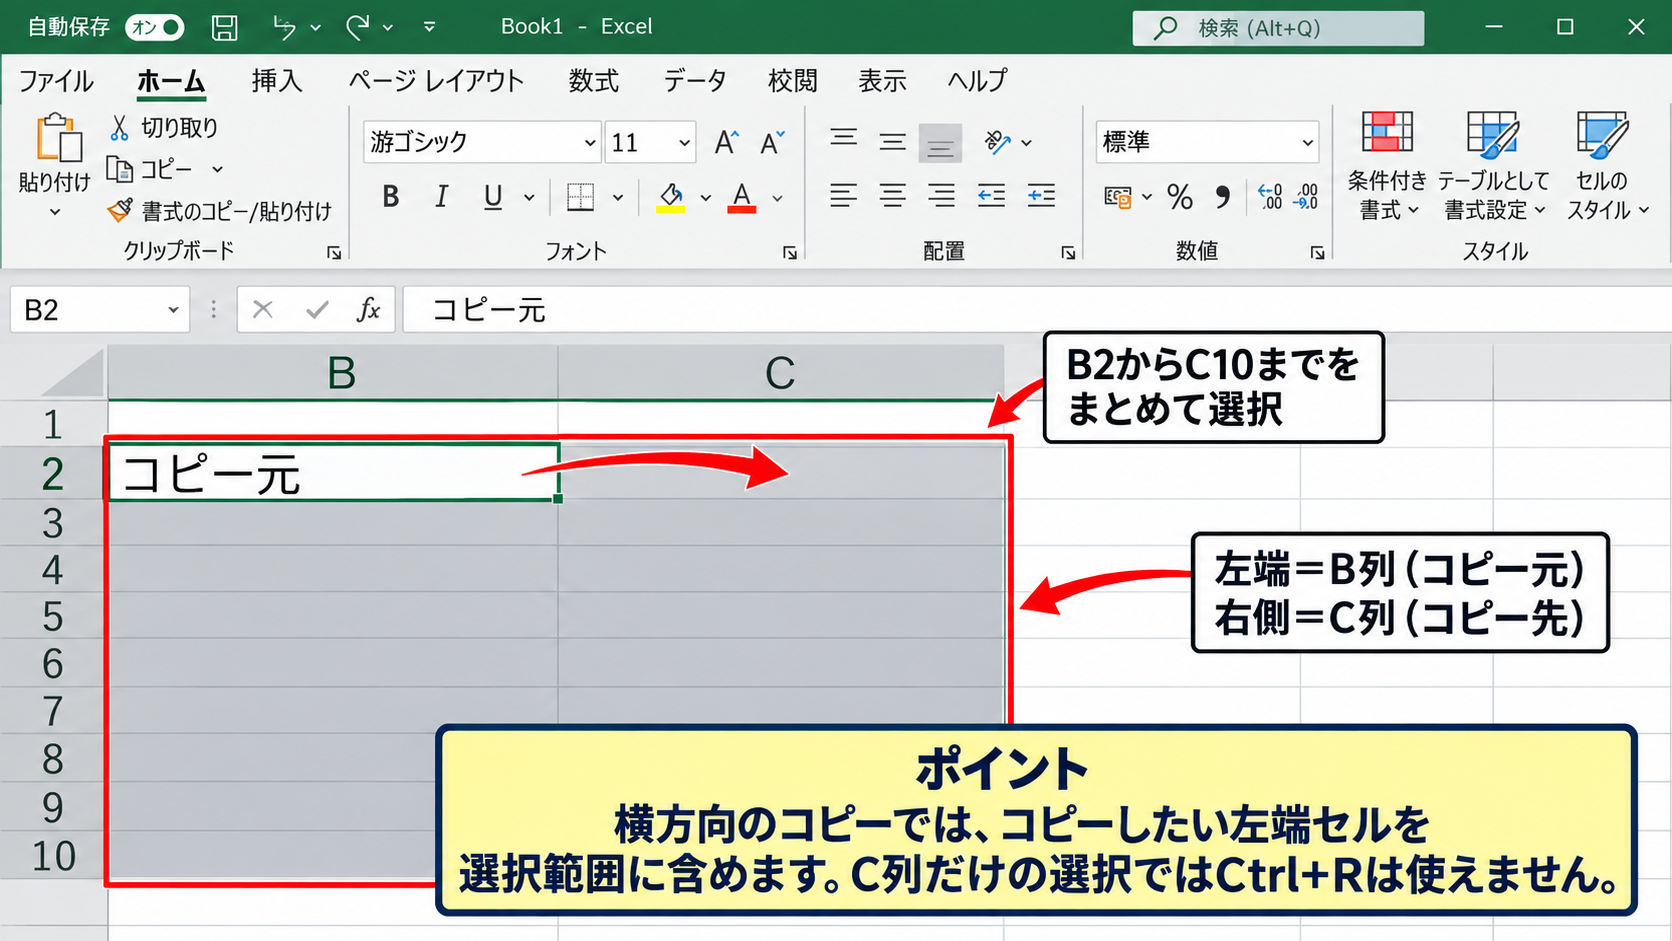Click 切り取り scissors cut button
This screenshot has width=1672, height=941.
(x=163, y=128)
